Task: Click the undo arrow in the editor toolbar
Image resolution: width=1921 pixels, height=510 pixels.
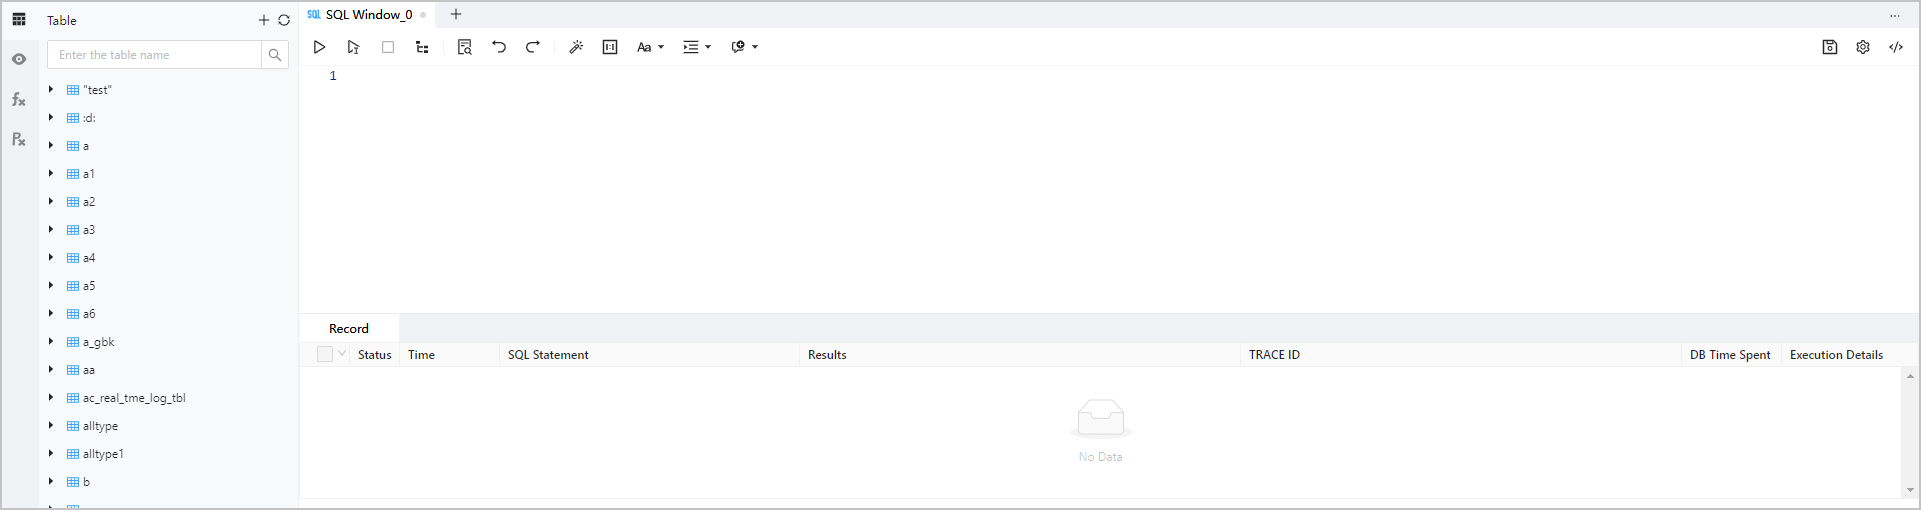Action: (499, 47)
